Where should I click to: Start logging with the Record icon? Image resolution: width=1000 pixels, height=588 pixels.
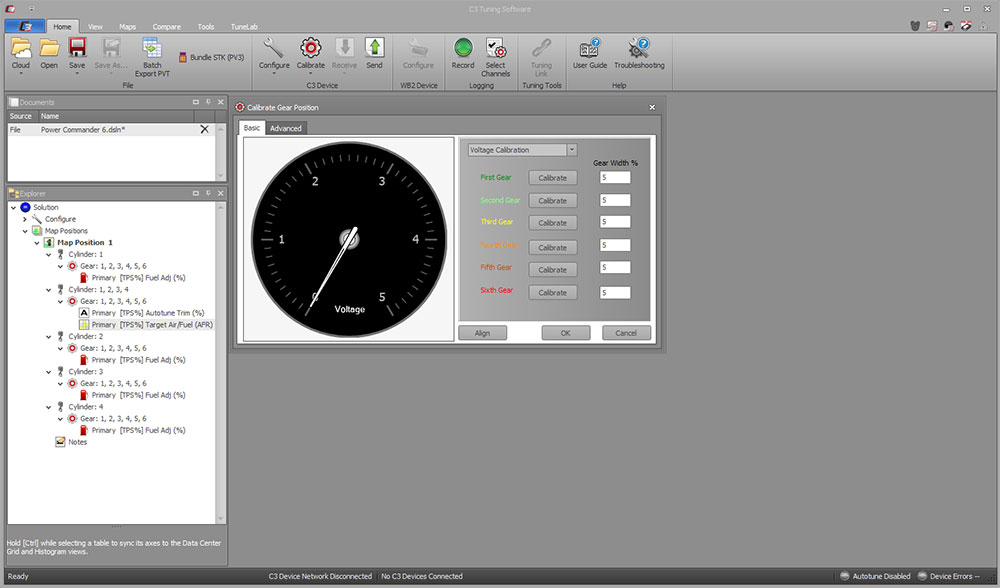coord(463,47)
